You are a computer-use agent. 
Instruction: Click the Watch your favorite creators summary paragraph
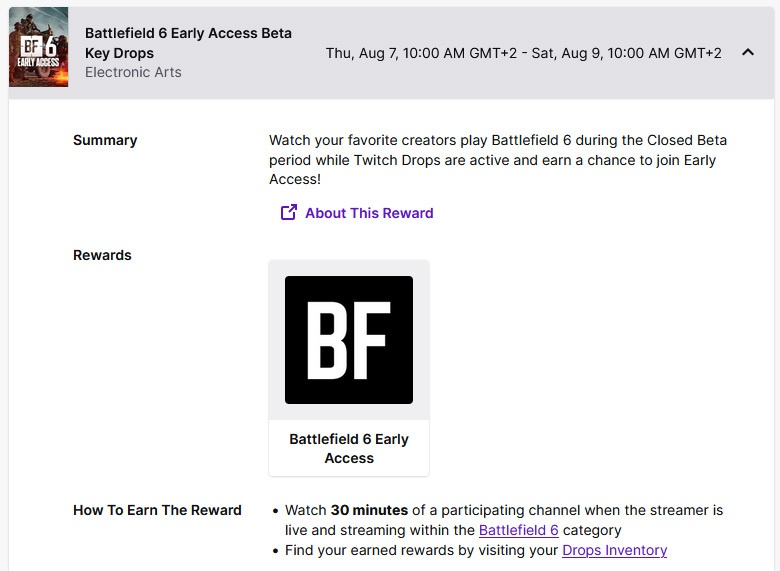pyautogui.click(x=497, y=160)
